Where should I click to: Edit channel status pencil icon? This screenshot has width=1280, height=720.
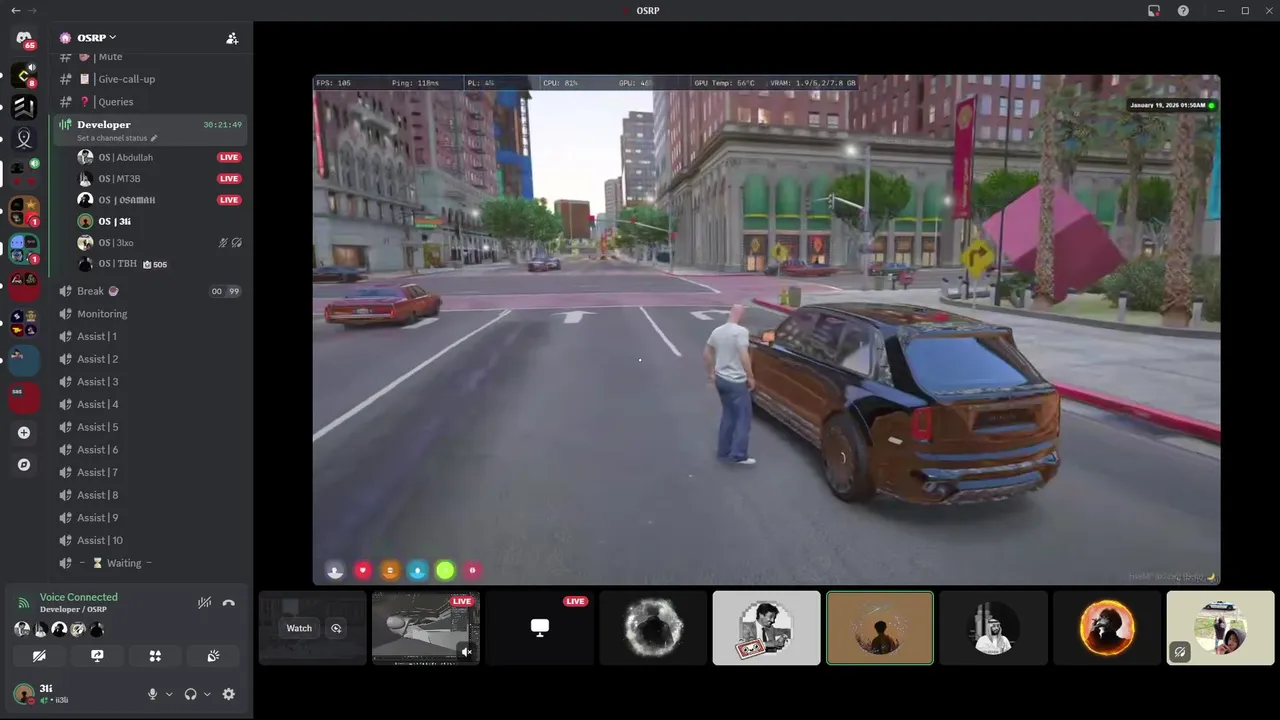154,138
